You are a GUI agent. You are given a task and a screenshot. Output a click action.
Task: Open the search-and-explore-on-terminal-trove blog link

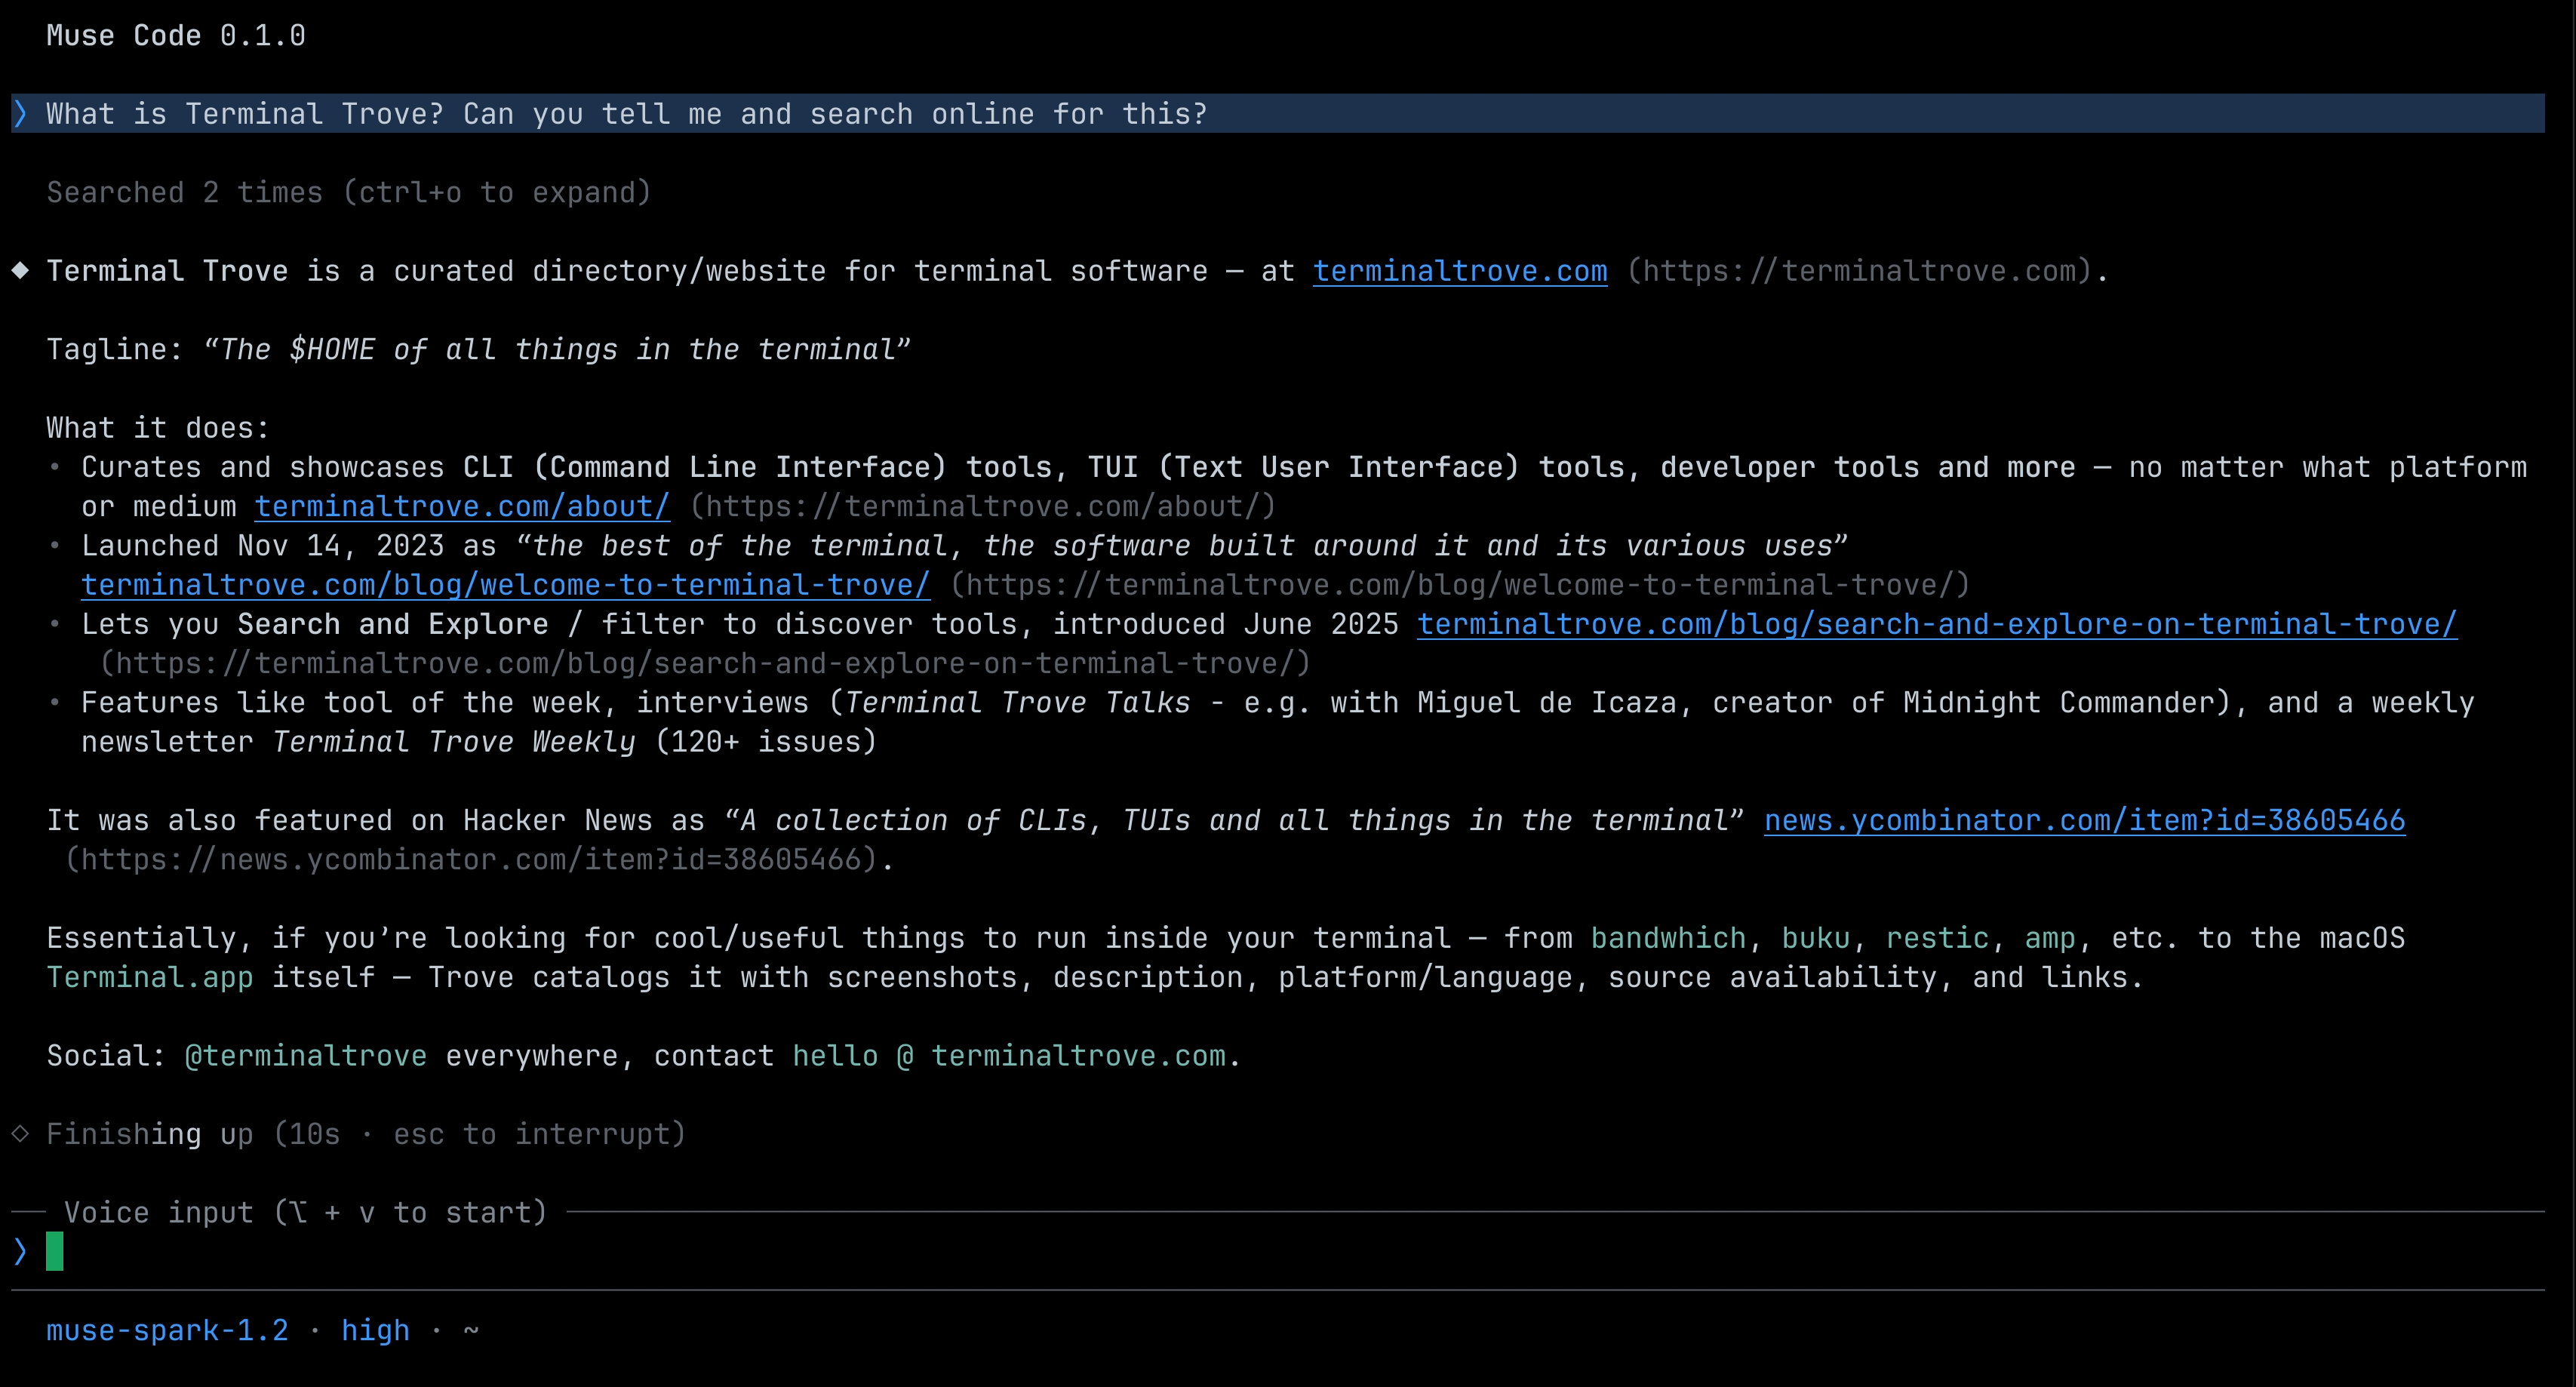pyautogui.click(x=1937, y=625)
